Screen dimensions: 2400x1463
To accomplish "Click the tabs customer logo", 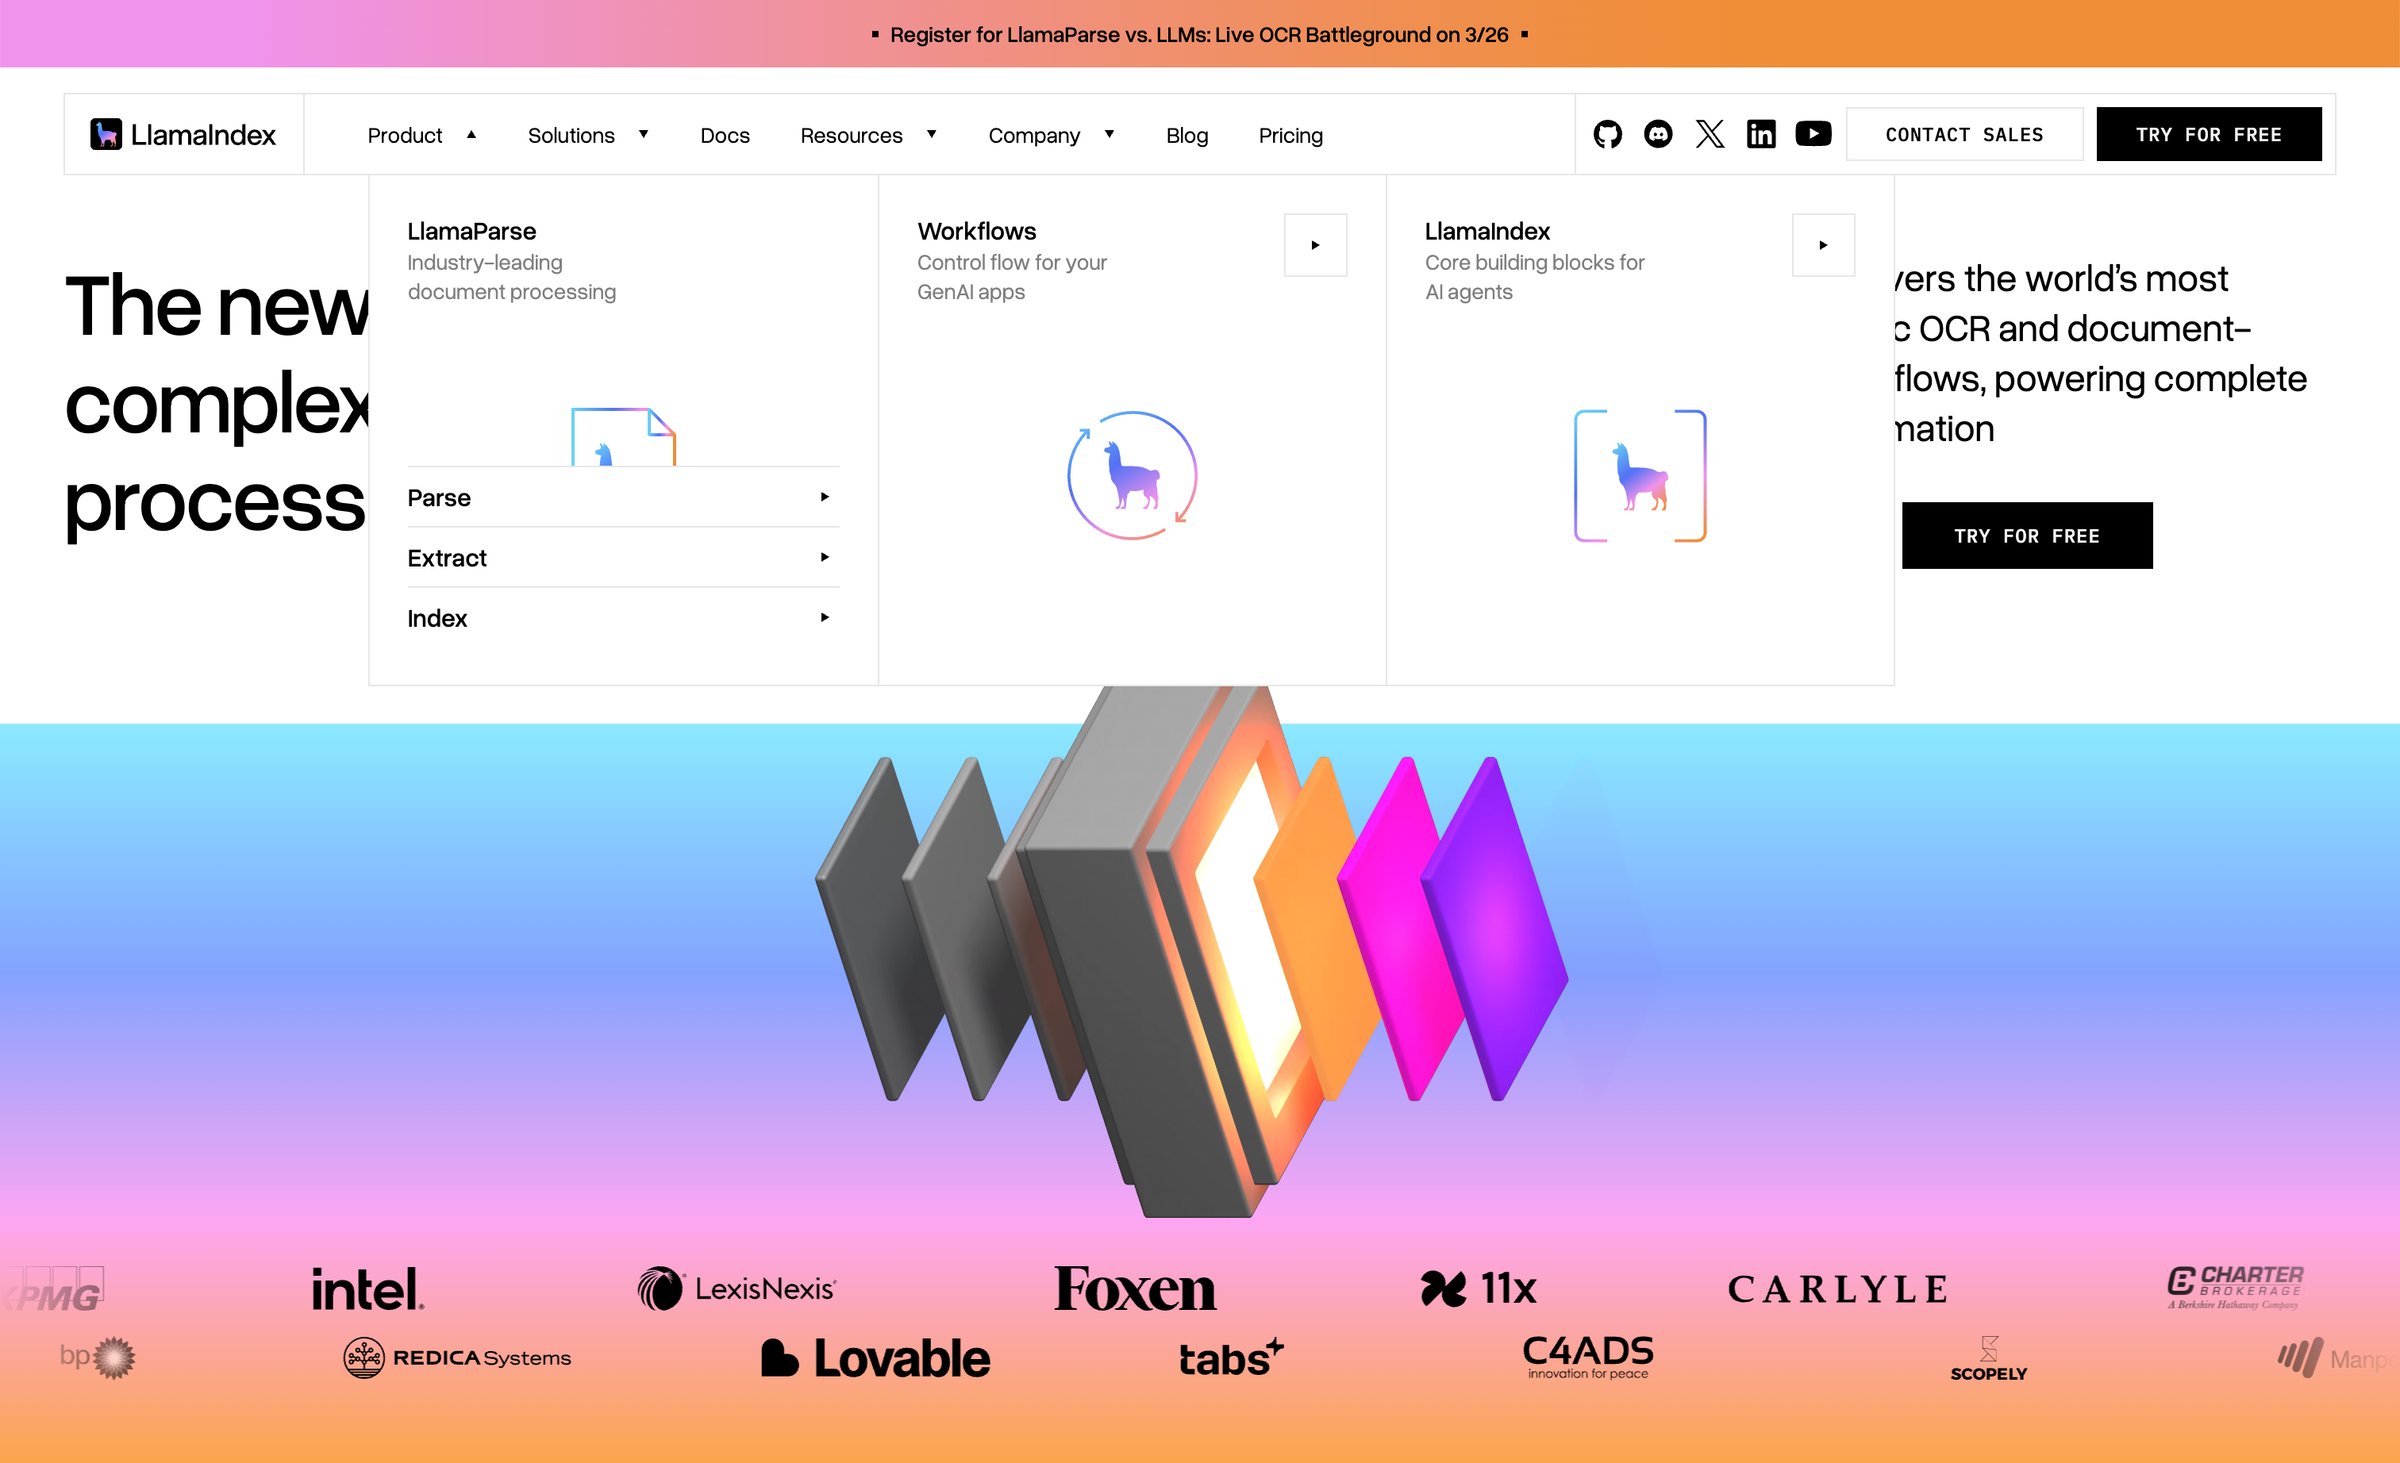I will (1230, 1358).
